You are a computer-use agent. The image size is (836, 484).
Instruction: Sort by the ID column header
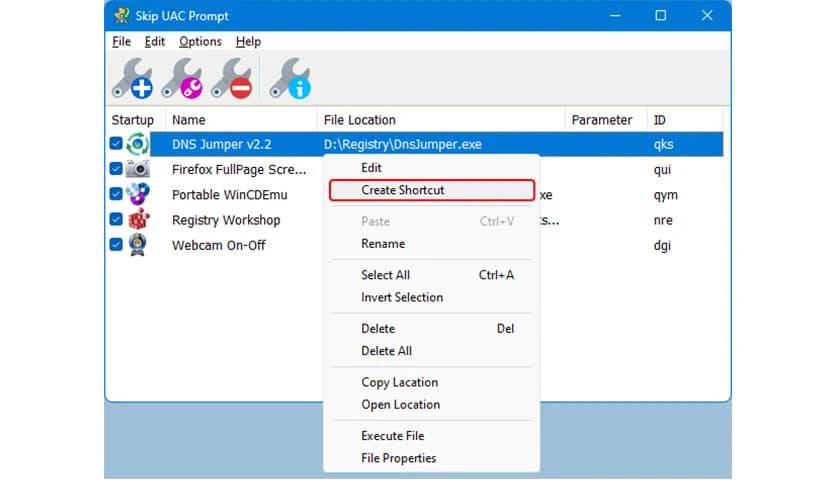tap(685, 120)
